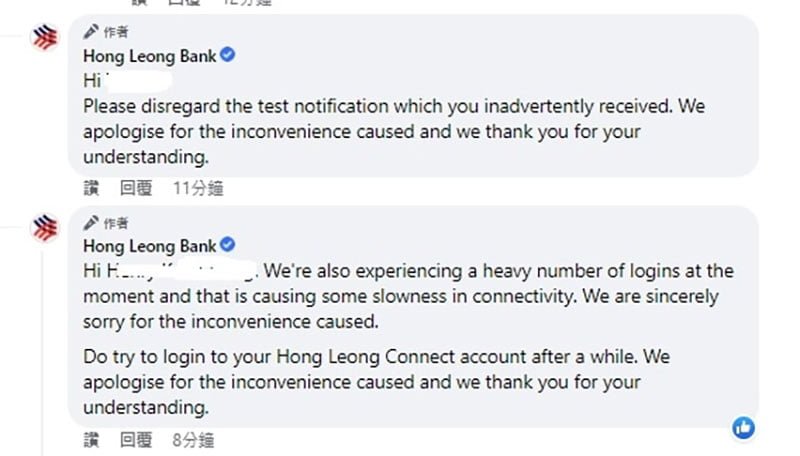
Task: Like the first Hong Leong Bank comment
Action: pos(91,188)
